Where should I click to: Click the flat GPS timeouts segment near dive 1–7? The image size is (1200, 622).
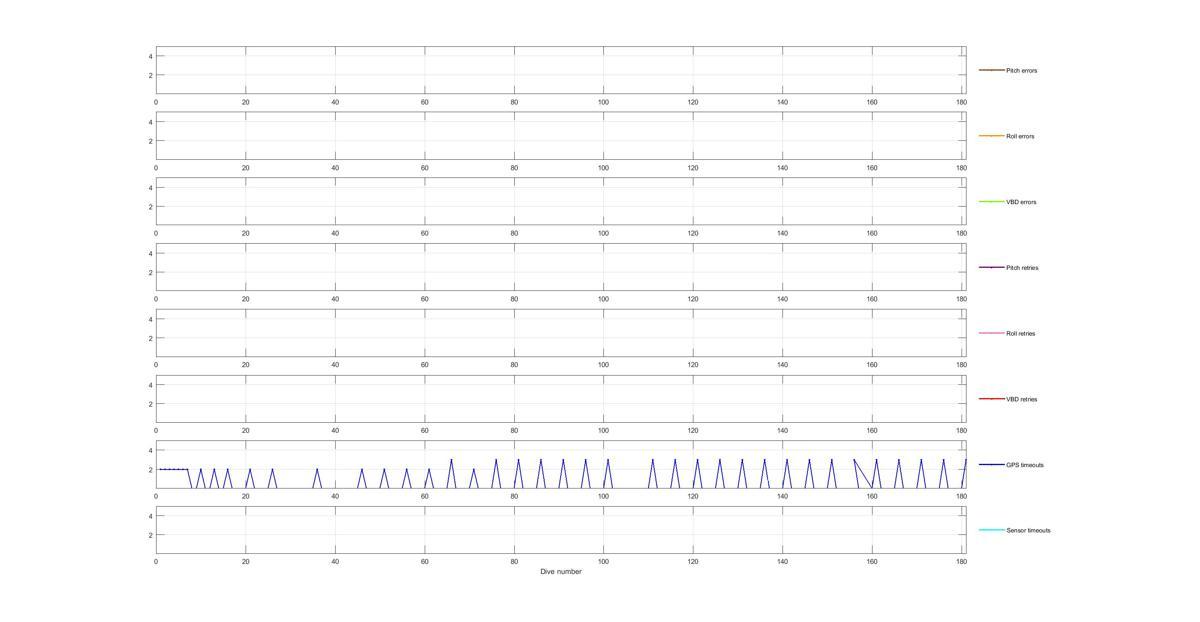[174, 469]
